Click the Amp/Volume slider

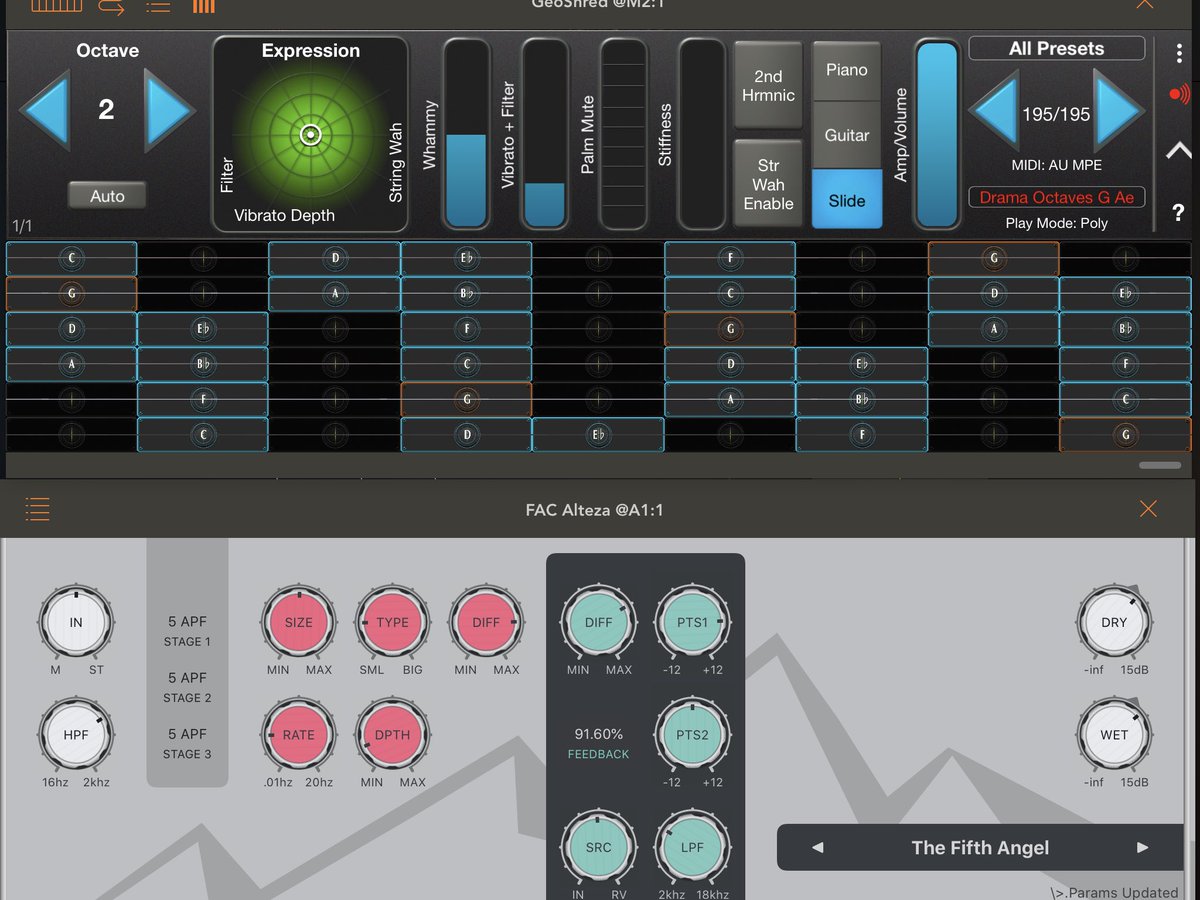(x=937, y=134)
